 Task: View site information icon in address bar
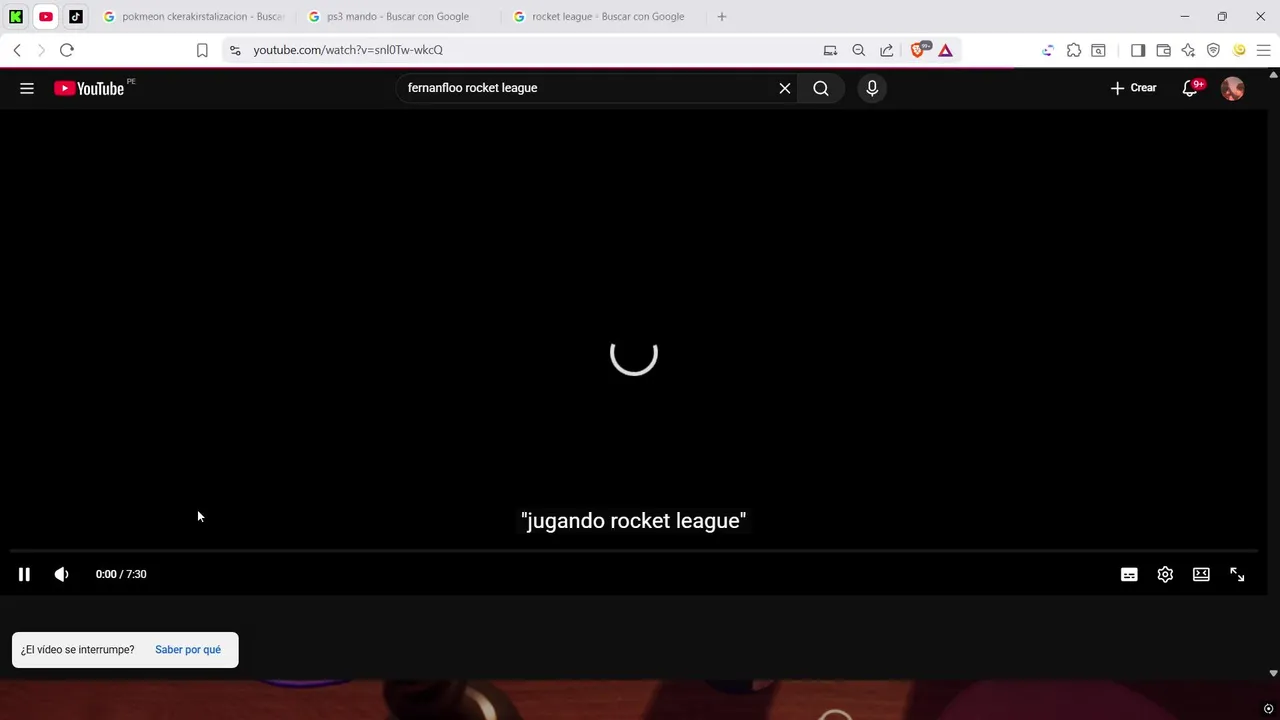pyautogui.click(x=234, y=50)
